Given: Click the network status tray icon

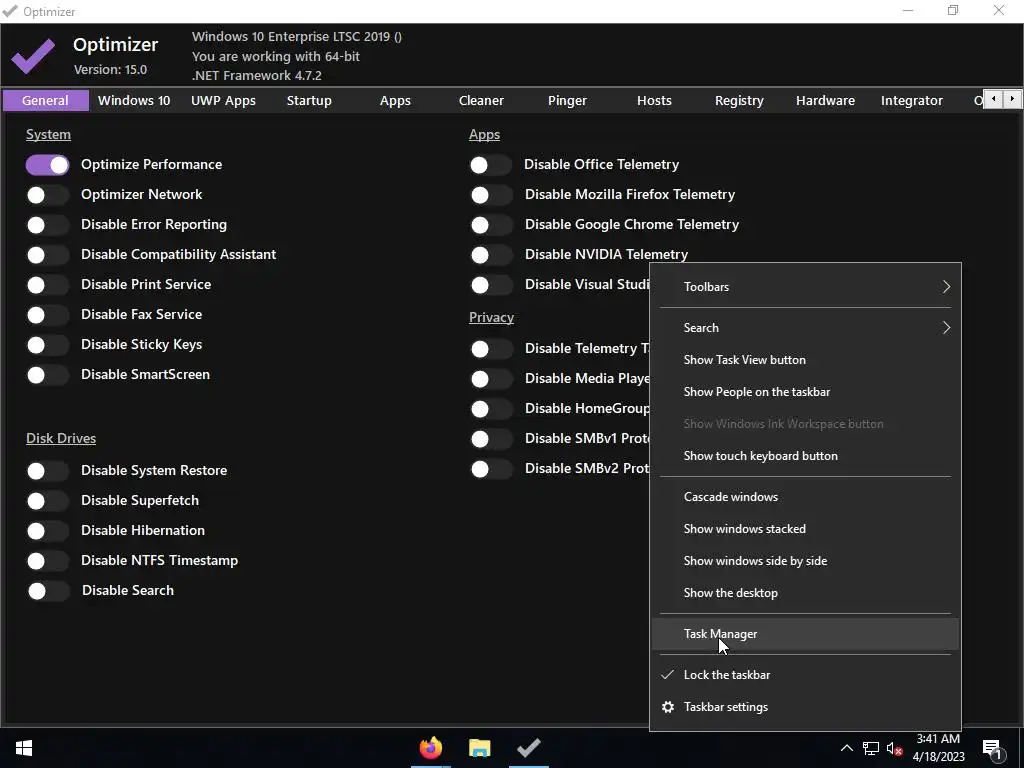Looking at the screenshot, I should (871, 748).
